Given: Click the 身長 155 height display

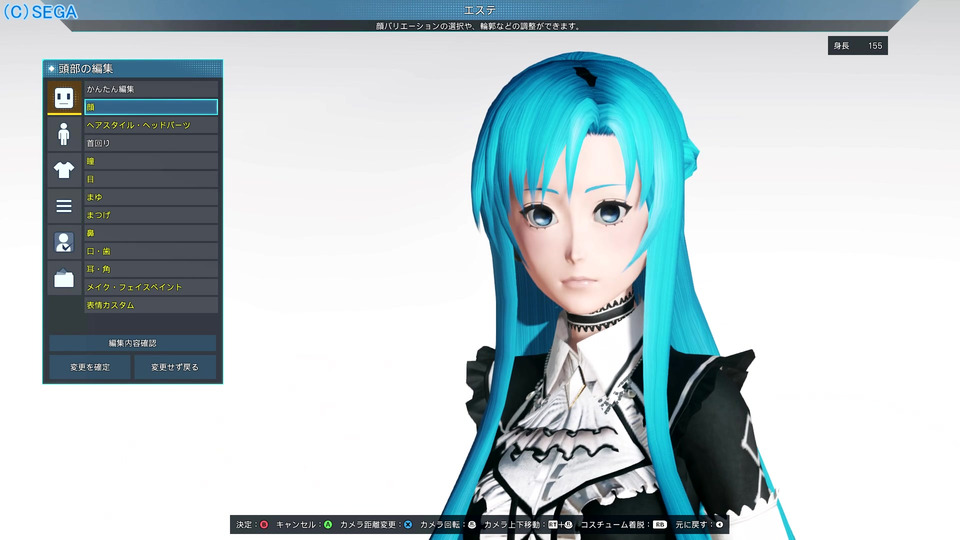Looking at the screenshot, I should [858, 46].
